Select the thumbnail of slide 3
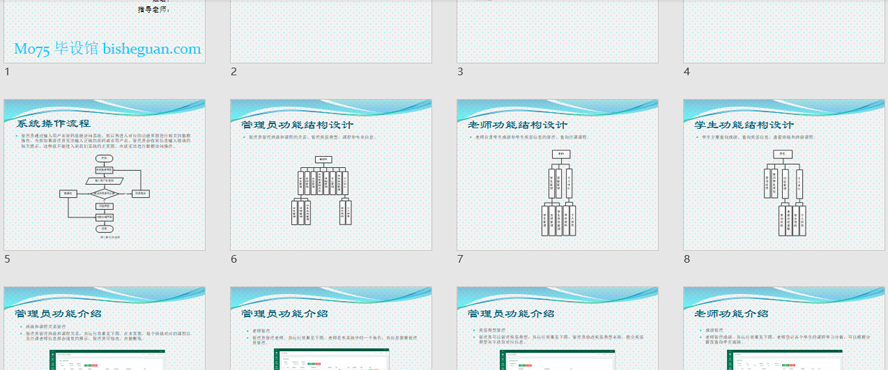Screen dimensions: 888x370 click(558, 31)
